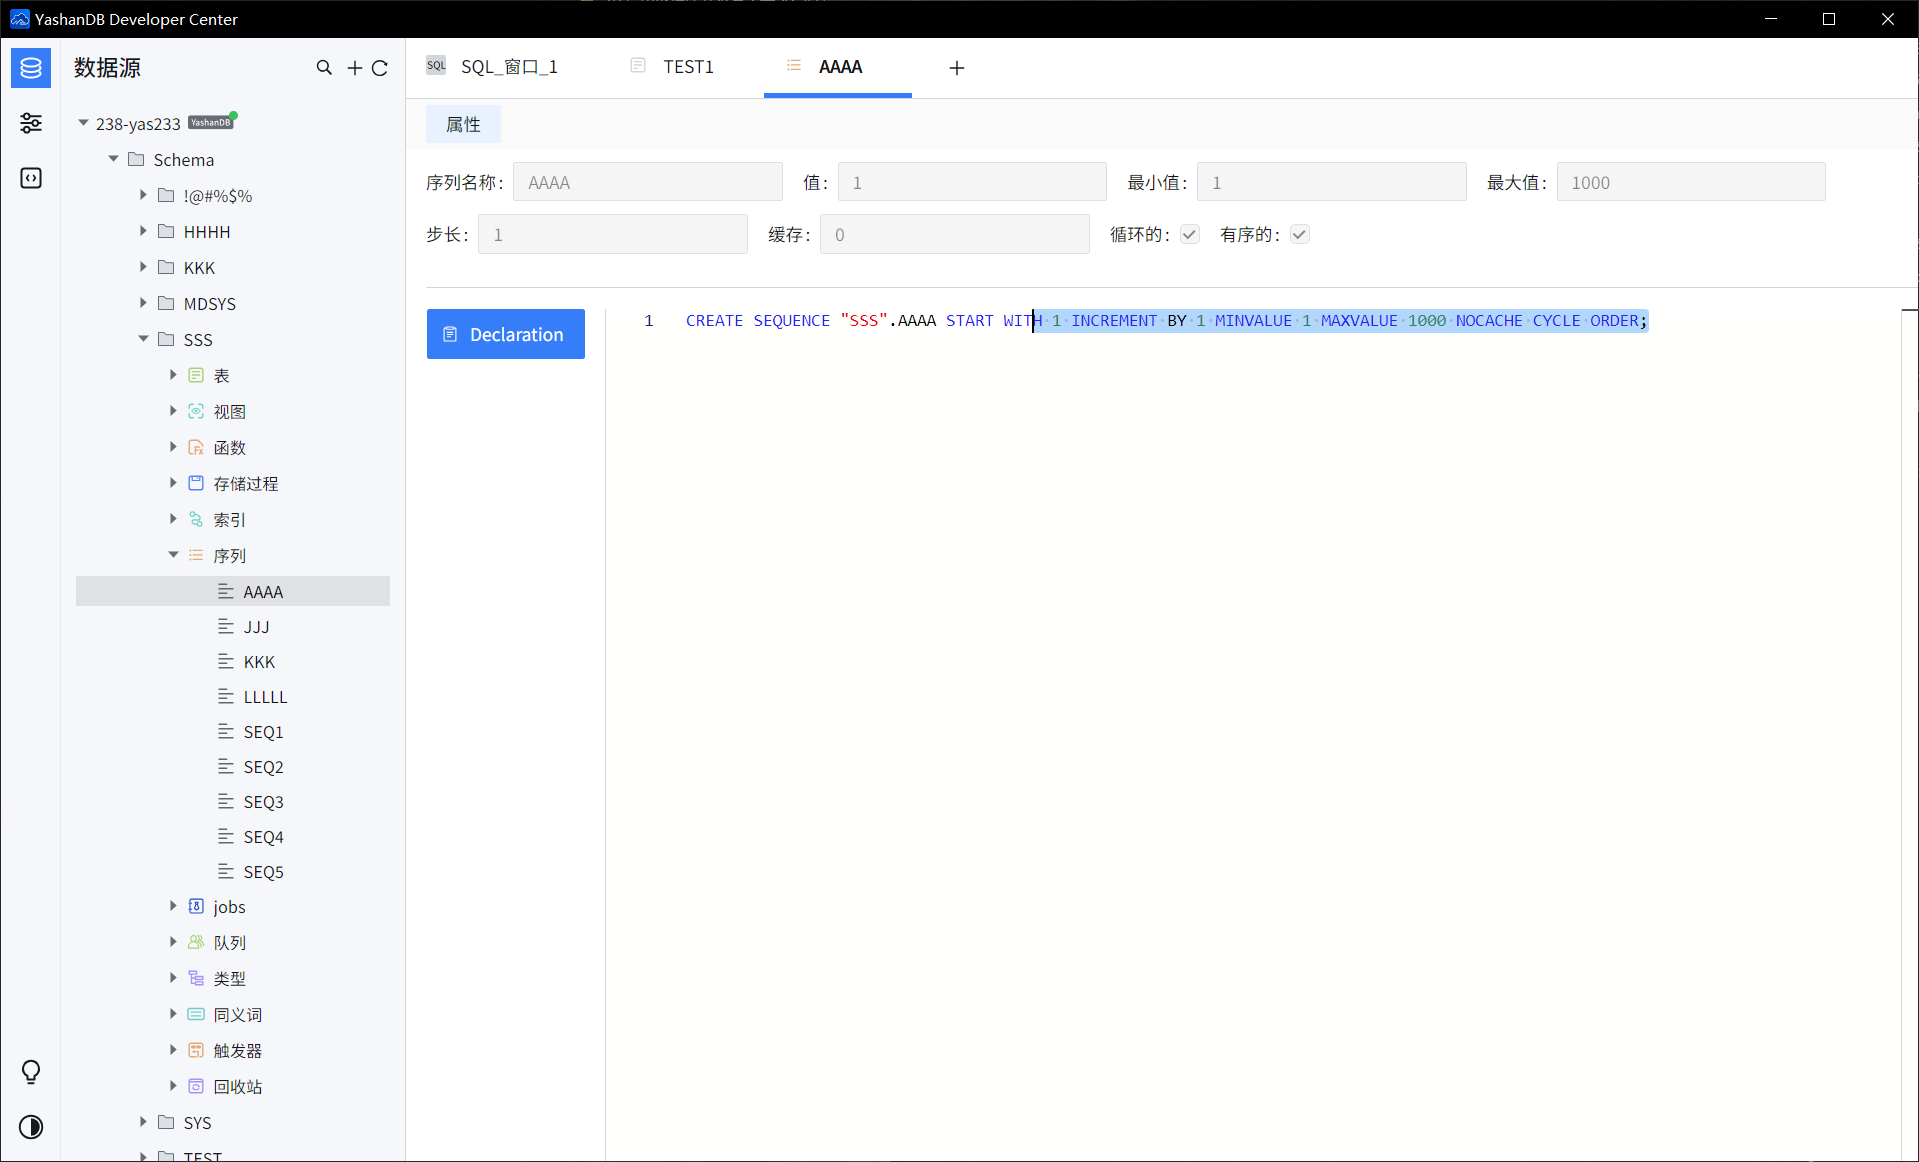Click the jobs node icon
This screenshot has height=1162, width=1919.
[196, 906]
